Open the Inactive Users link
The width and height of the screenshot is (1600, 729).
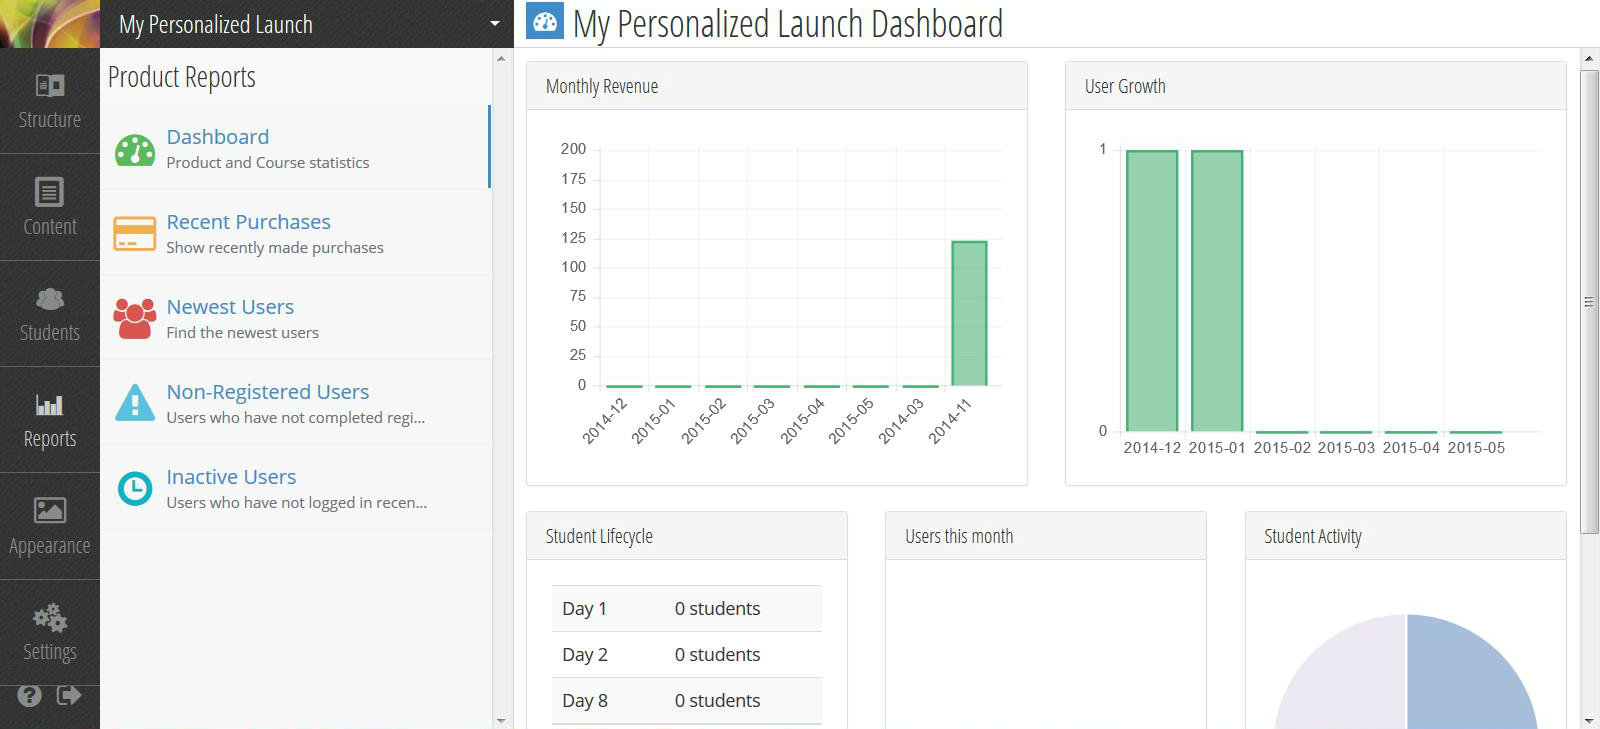coord(232,477)
